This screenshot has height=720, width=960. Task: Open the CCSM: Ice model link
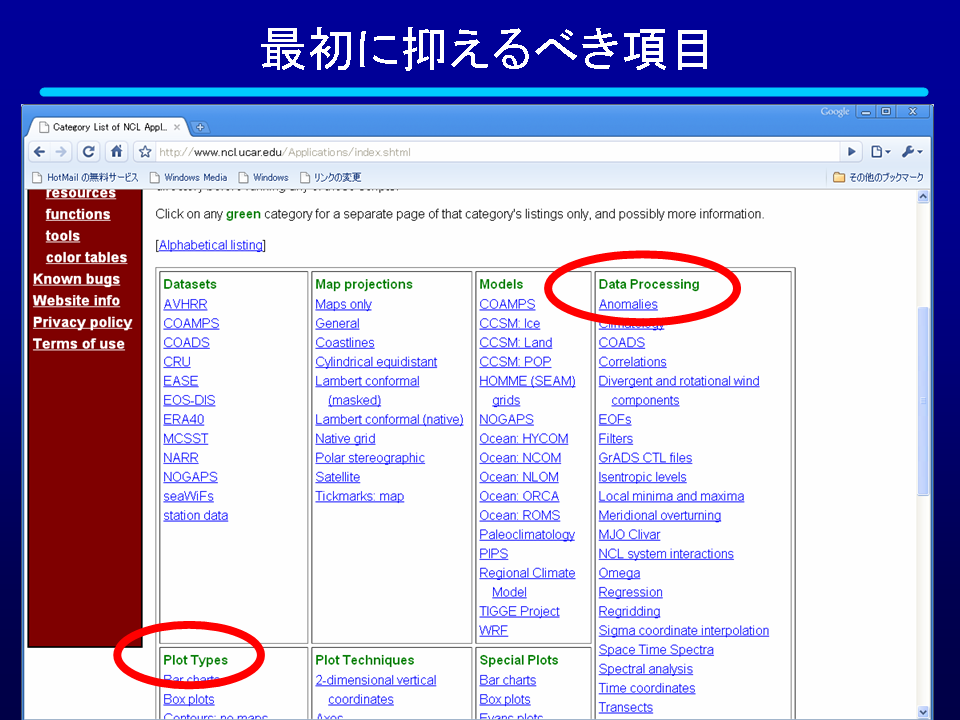pos(510,323)
